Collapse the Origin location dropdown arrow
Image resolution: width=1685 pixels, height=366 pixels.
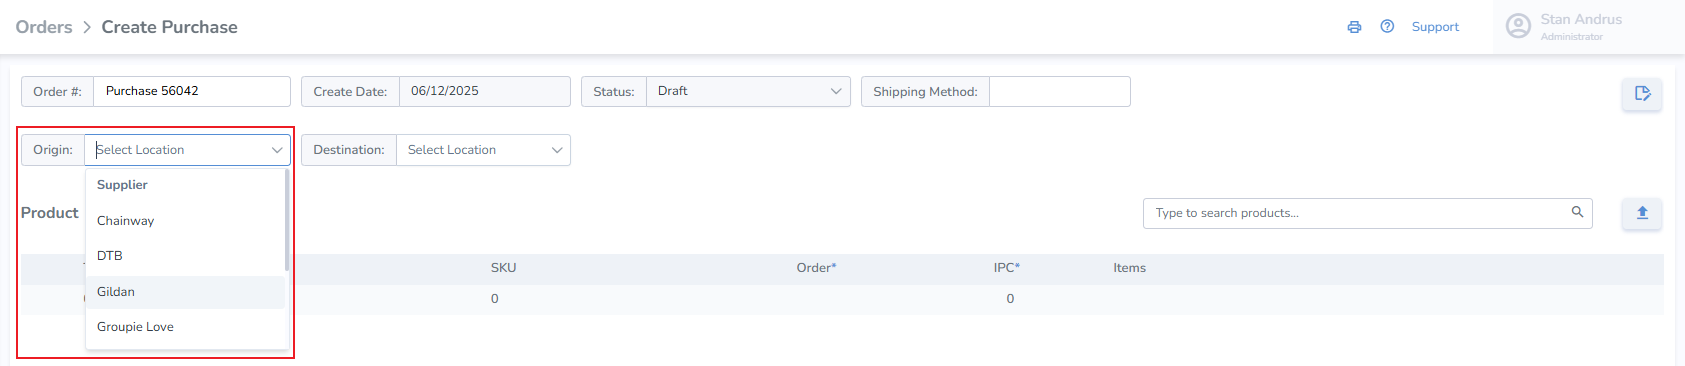[277, 150]
